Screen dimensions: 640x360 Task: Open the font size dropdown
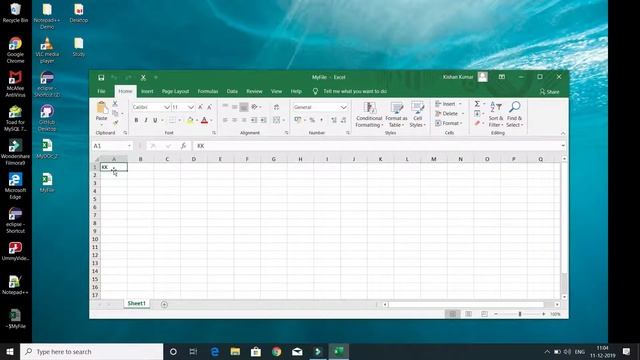(x=191, y=107)
